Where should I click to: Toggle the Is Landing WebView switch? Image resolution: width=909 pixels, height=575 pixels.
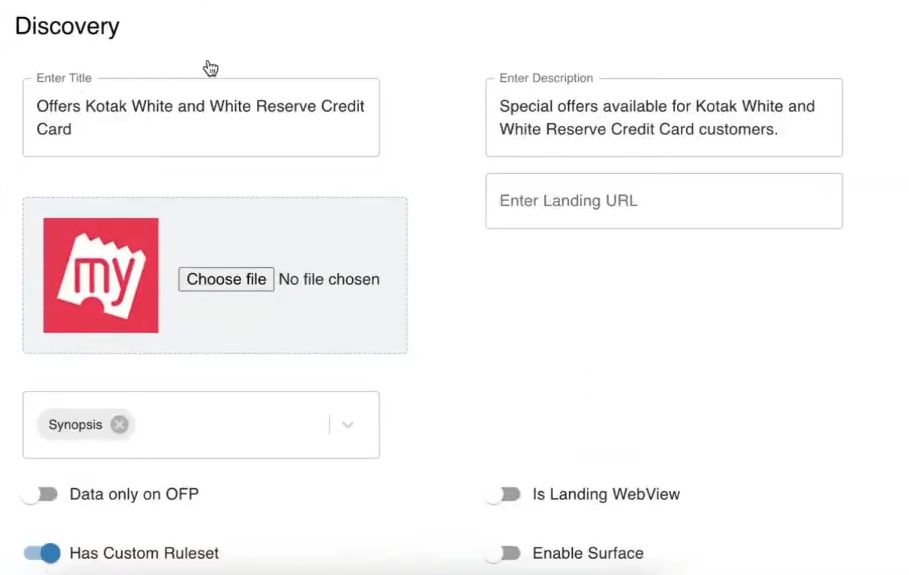click(x=503, y=494)
